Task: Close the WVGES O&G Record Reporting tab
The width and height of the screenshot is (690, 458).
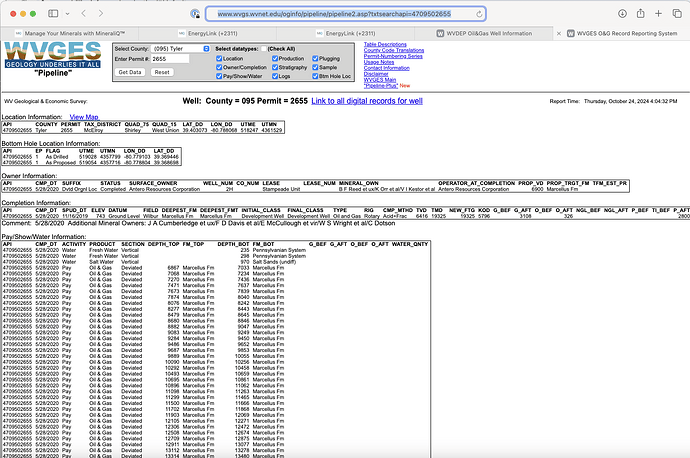Action: point(559,33)
